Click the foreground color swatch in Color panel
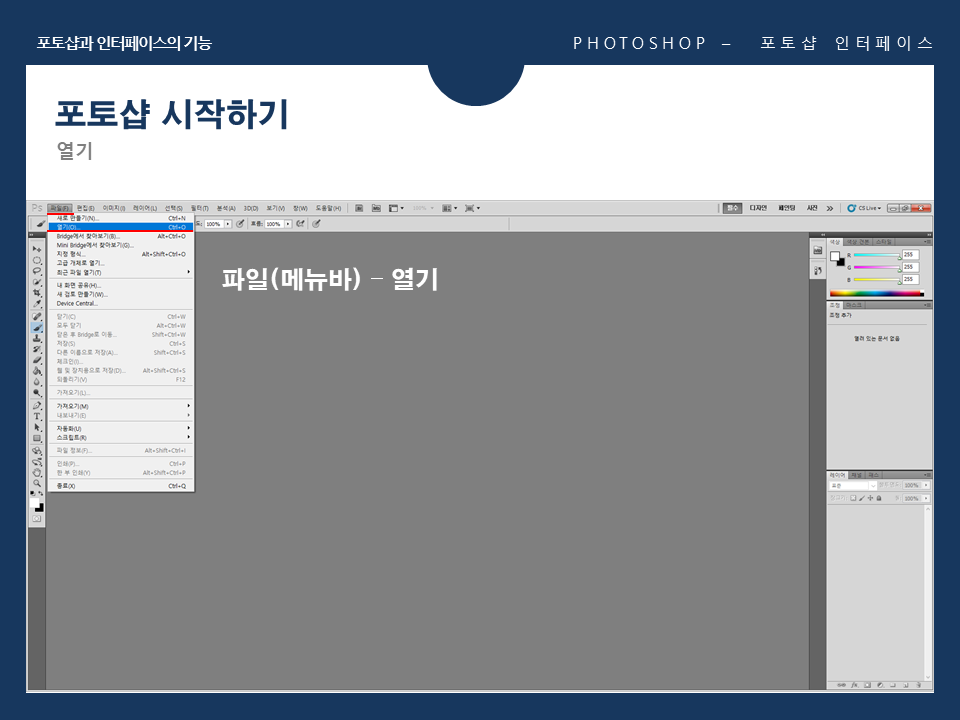The image size is (960, 720). (835, 256)
